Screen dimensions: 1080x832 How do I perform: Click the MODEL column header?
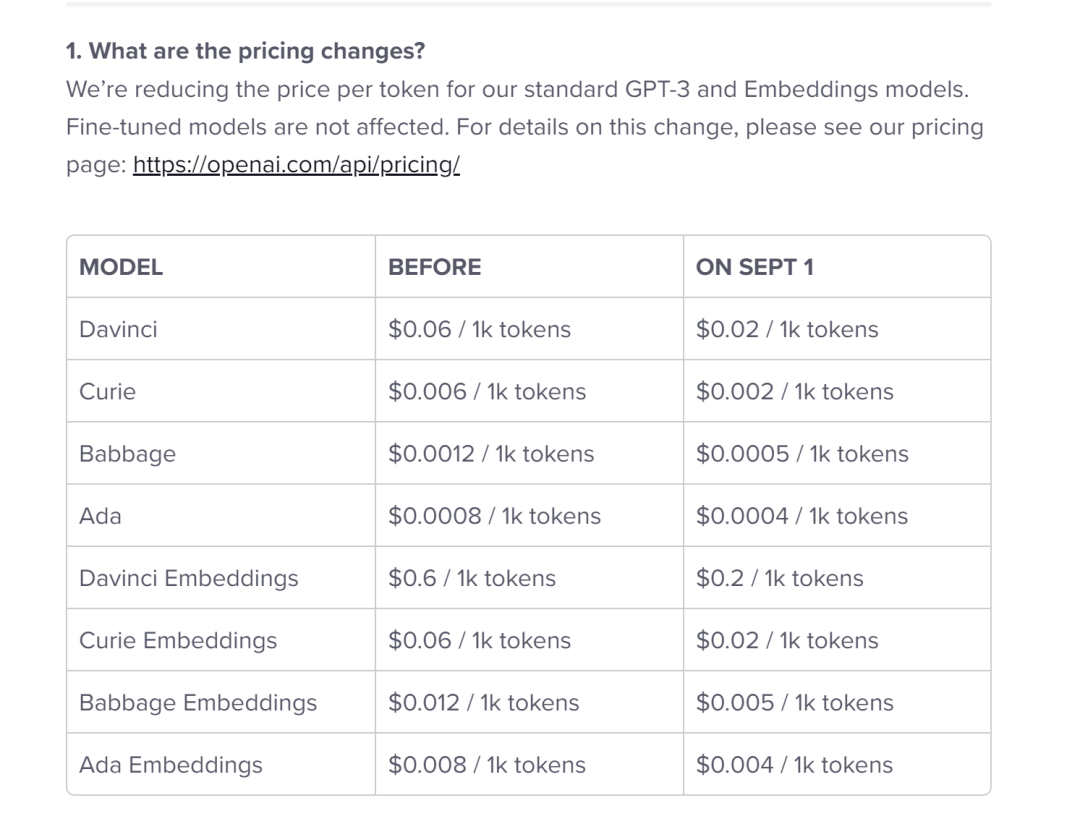click(x=121, y=267)
